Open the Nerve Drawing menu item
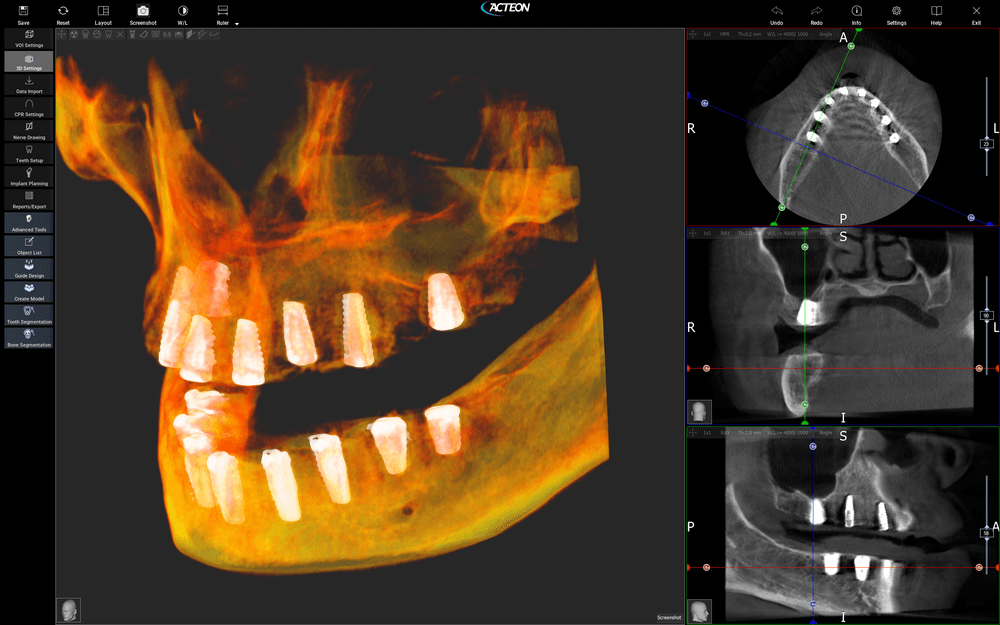The width and height of the screenshot is (1000, 625). (x=29, y=131)
